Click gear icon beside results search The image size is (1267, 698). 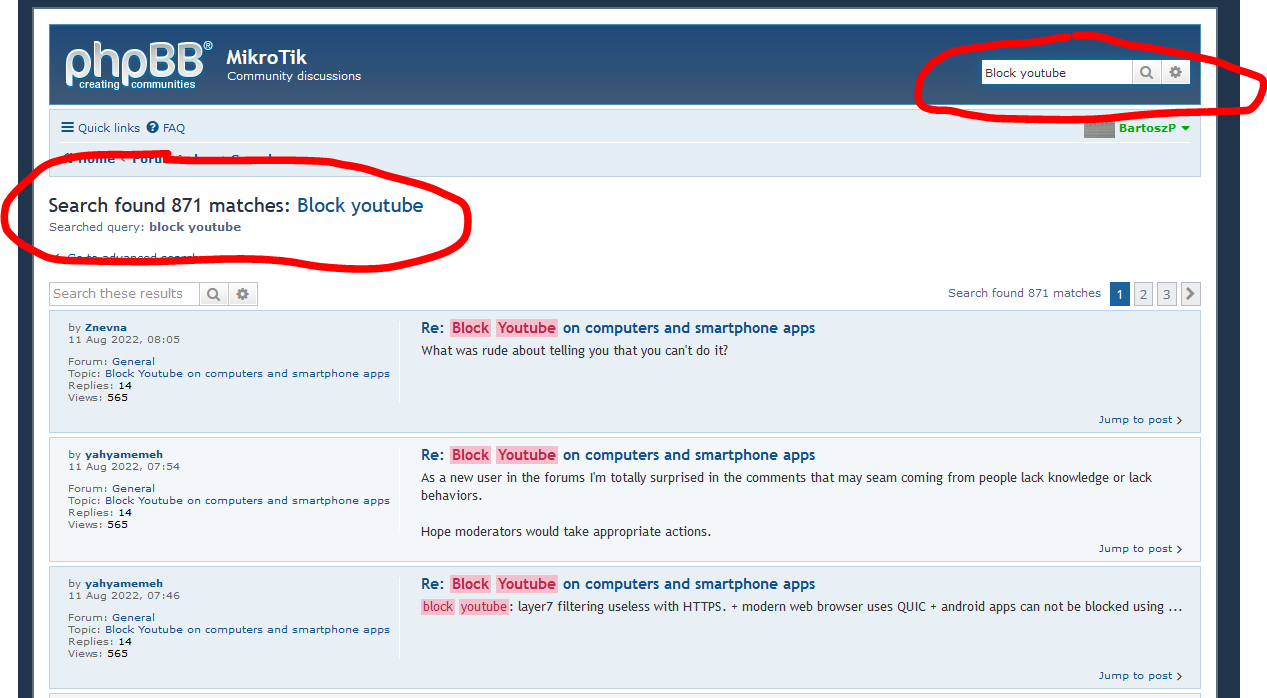coord(243,294)
